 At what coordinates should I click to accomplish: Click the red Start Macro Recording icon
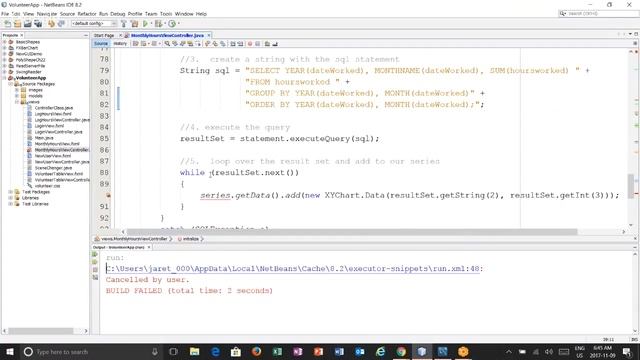[250, 44]
